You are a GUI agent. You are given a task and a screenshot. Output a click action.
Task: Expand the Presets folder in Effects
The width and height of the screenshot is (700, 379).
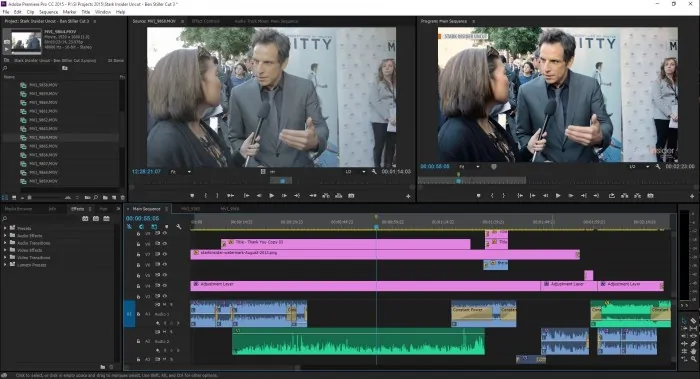pyautogui.click(x=5, y=228)
